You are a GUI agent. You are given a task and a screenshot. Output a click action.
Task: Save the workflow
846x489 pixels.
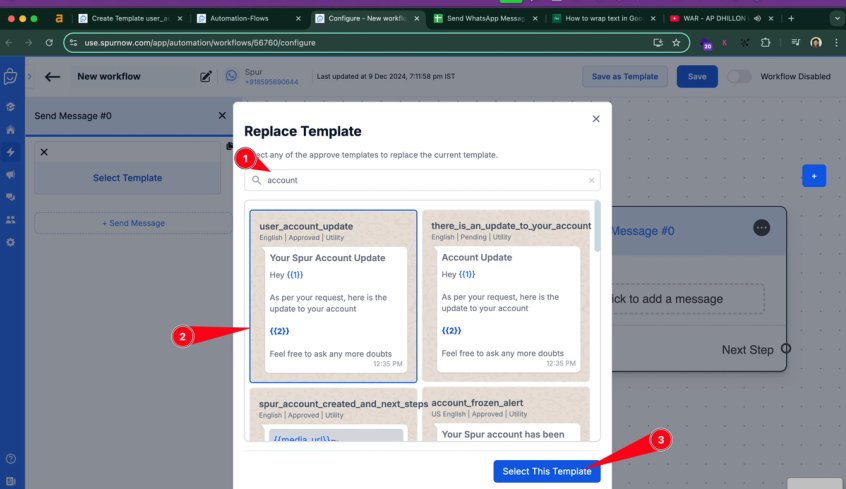point(697,77)
